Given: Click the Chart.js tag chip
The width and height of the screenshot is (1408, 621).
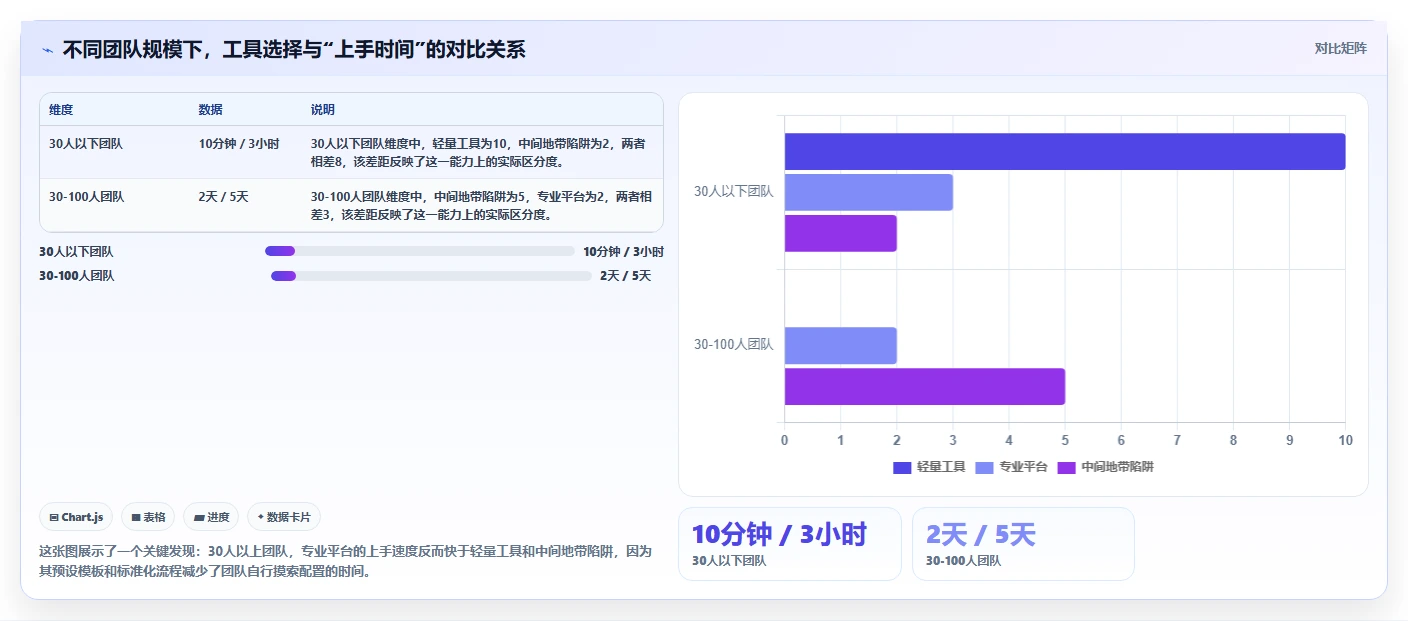Looking at the screenshot, I should point(77,517).
